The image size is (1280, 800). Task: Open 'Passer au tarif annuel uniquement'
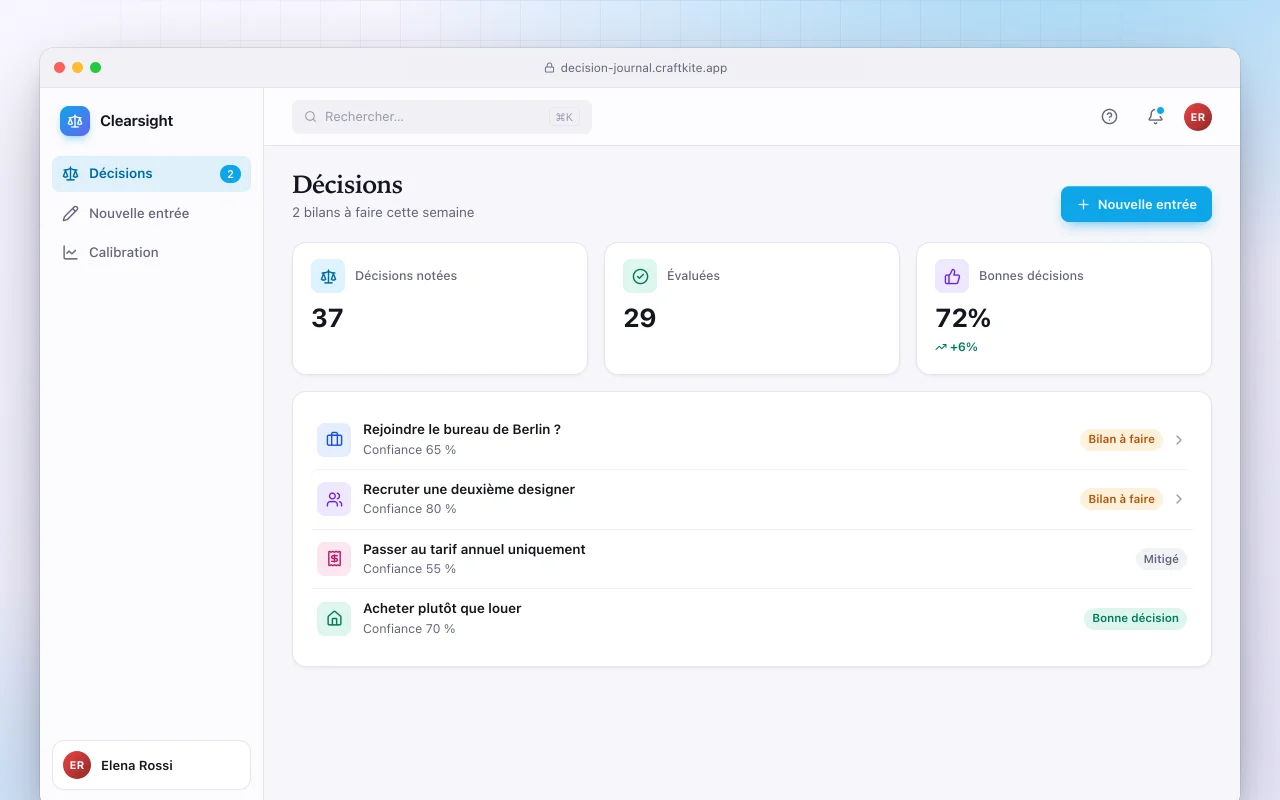(x=752, y=559)
